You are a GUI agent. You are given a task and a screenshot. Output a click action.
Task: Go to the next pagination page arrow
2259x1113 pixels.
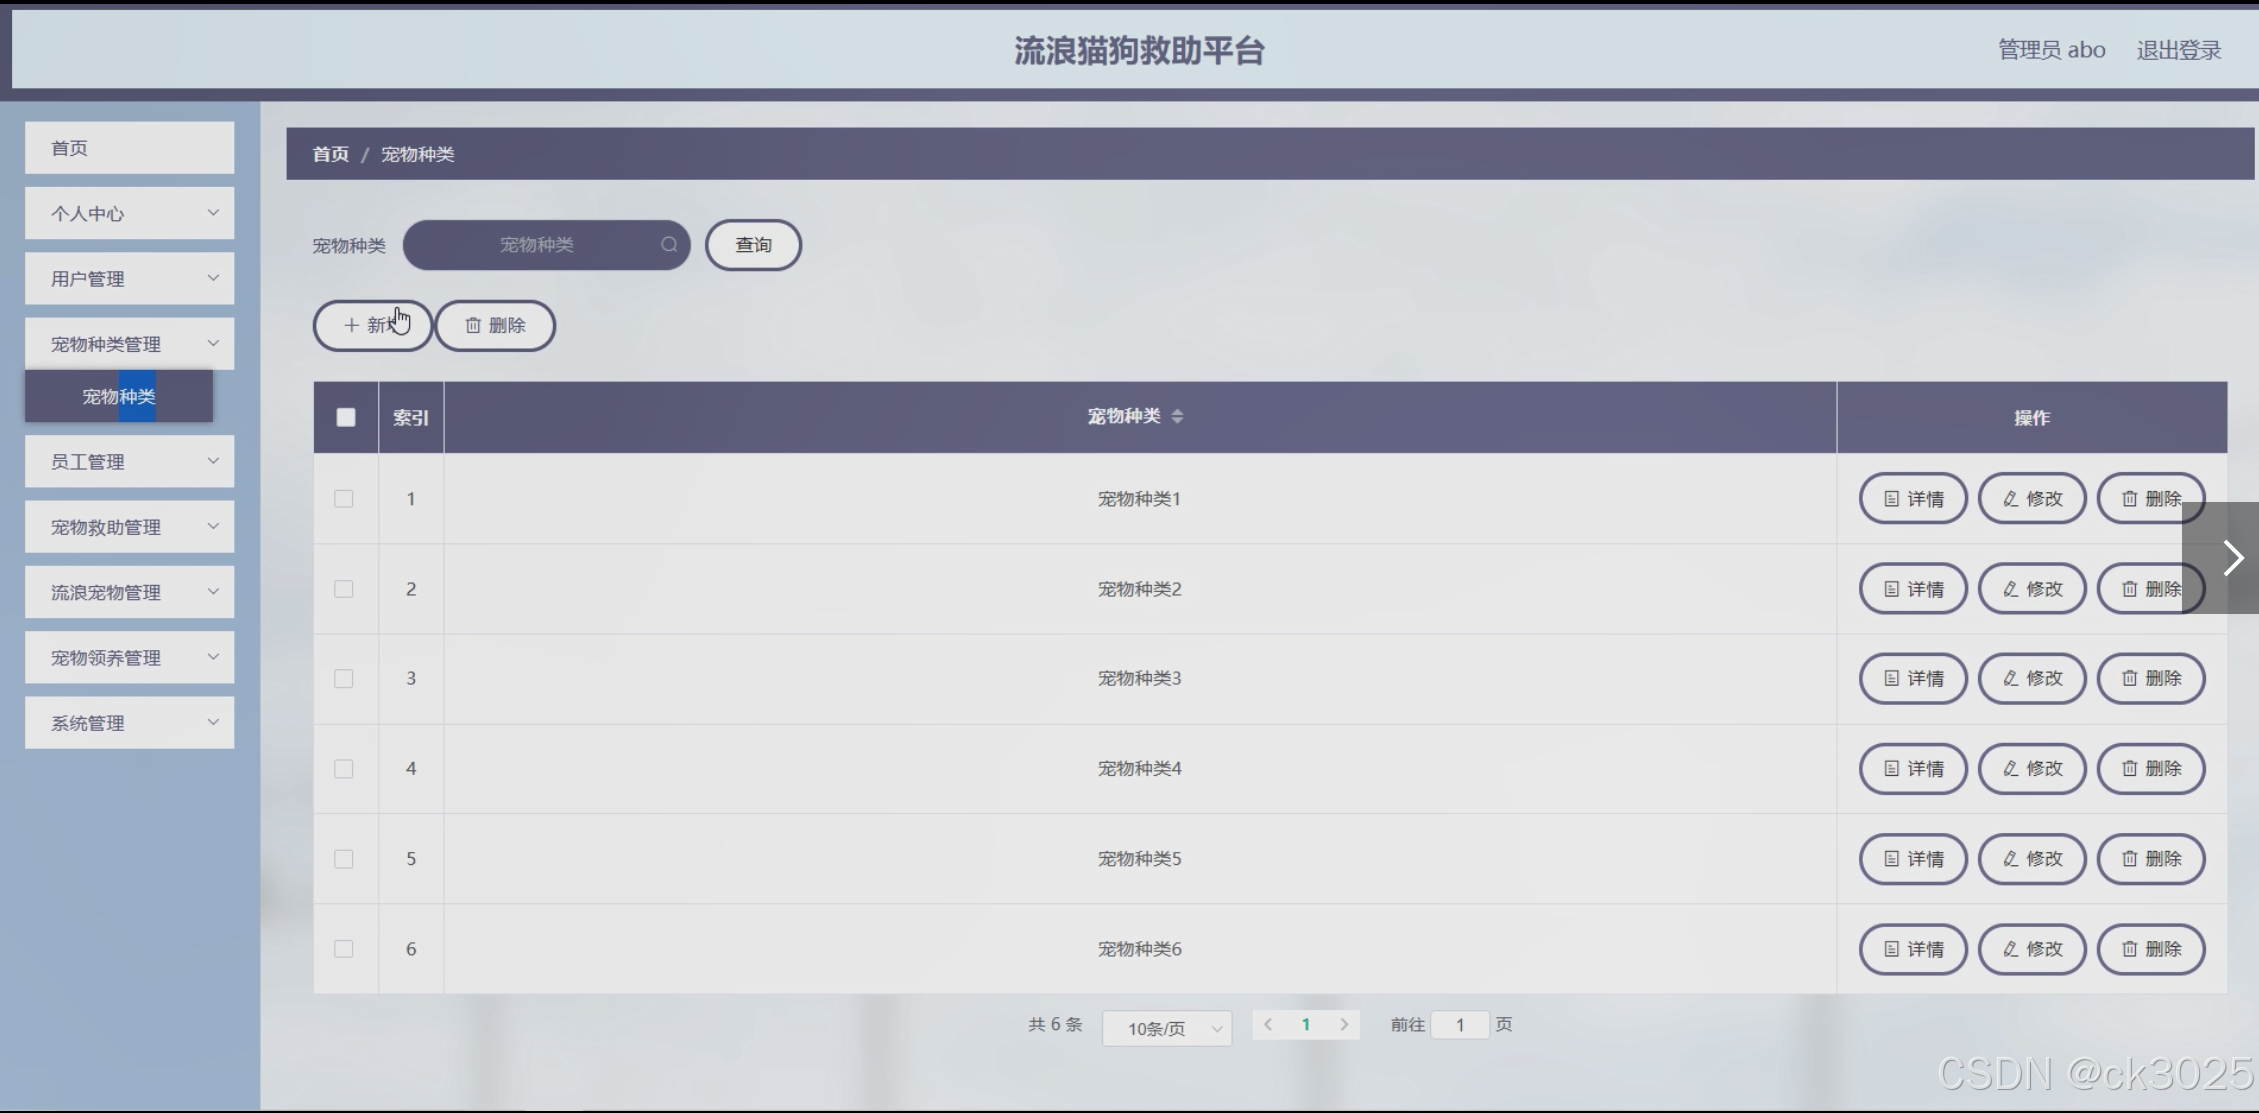[x=1344, y=1025]
